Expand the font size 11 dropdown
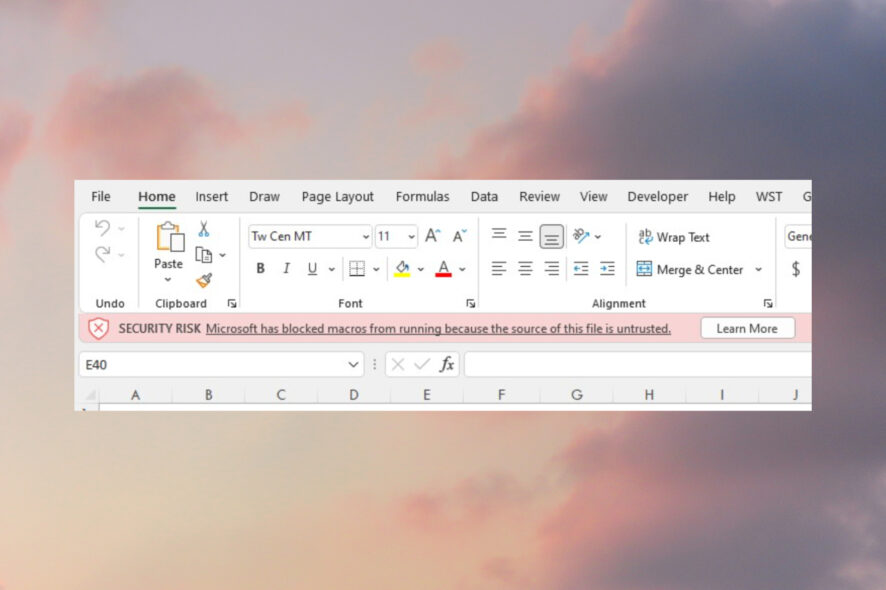The height and width of the screenshot is (590, 886). [411, 237]
